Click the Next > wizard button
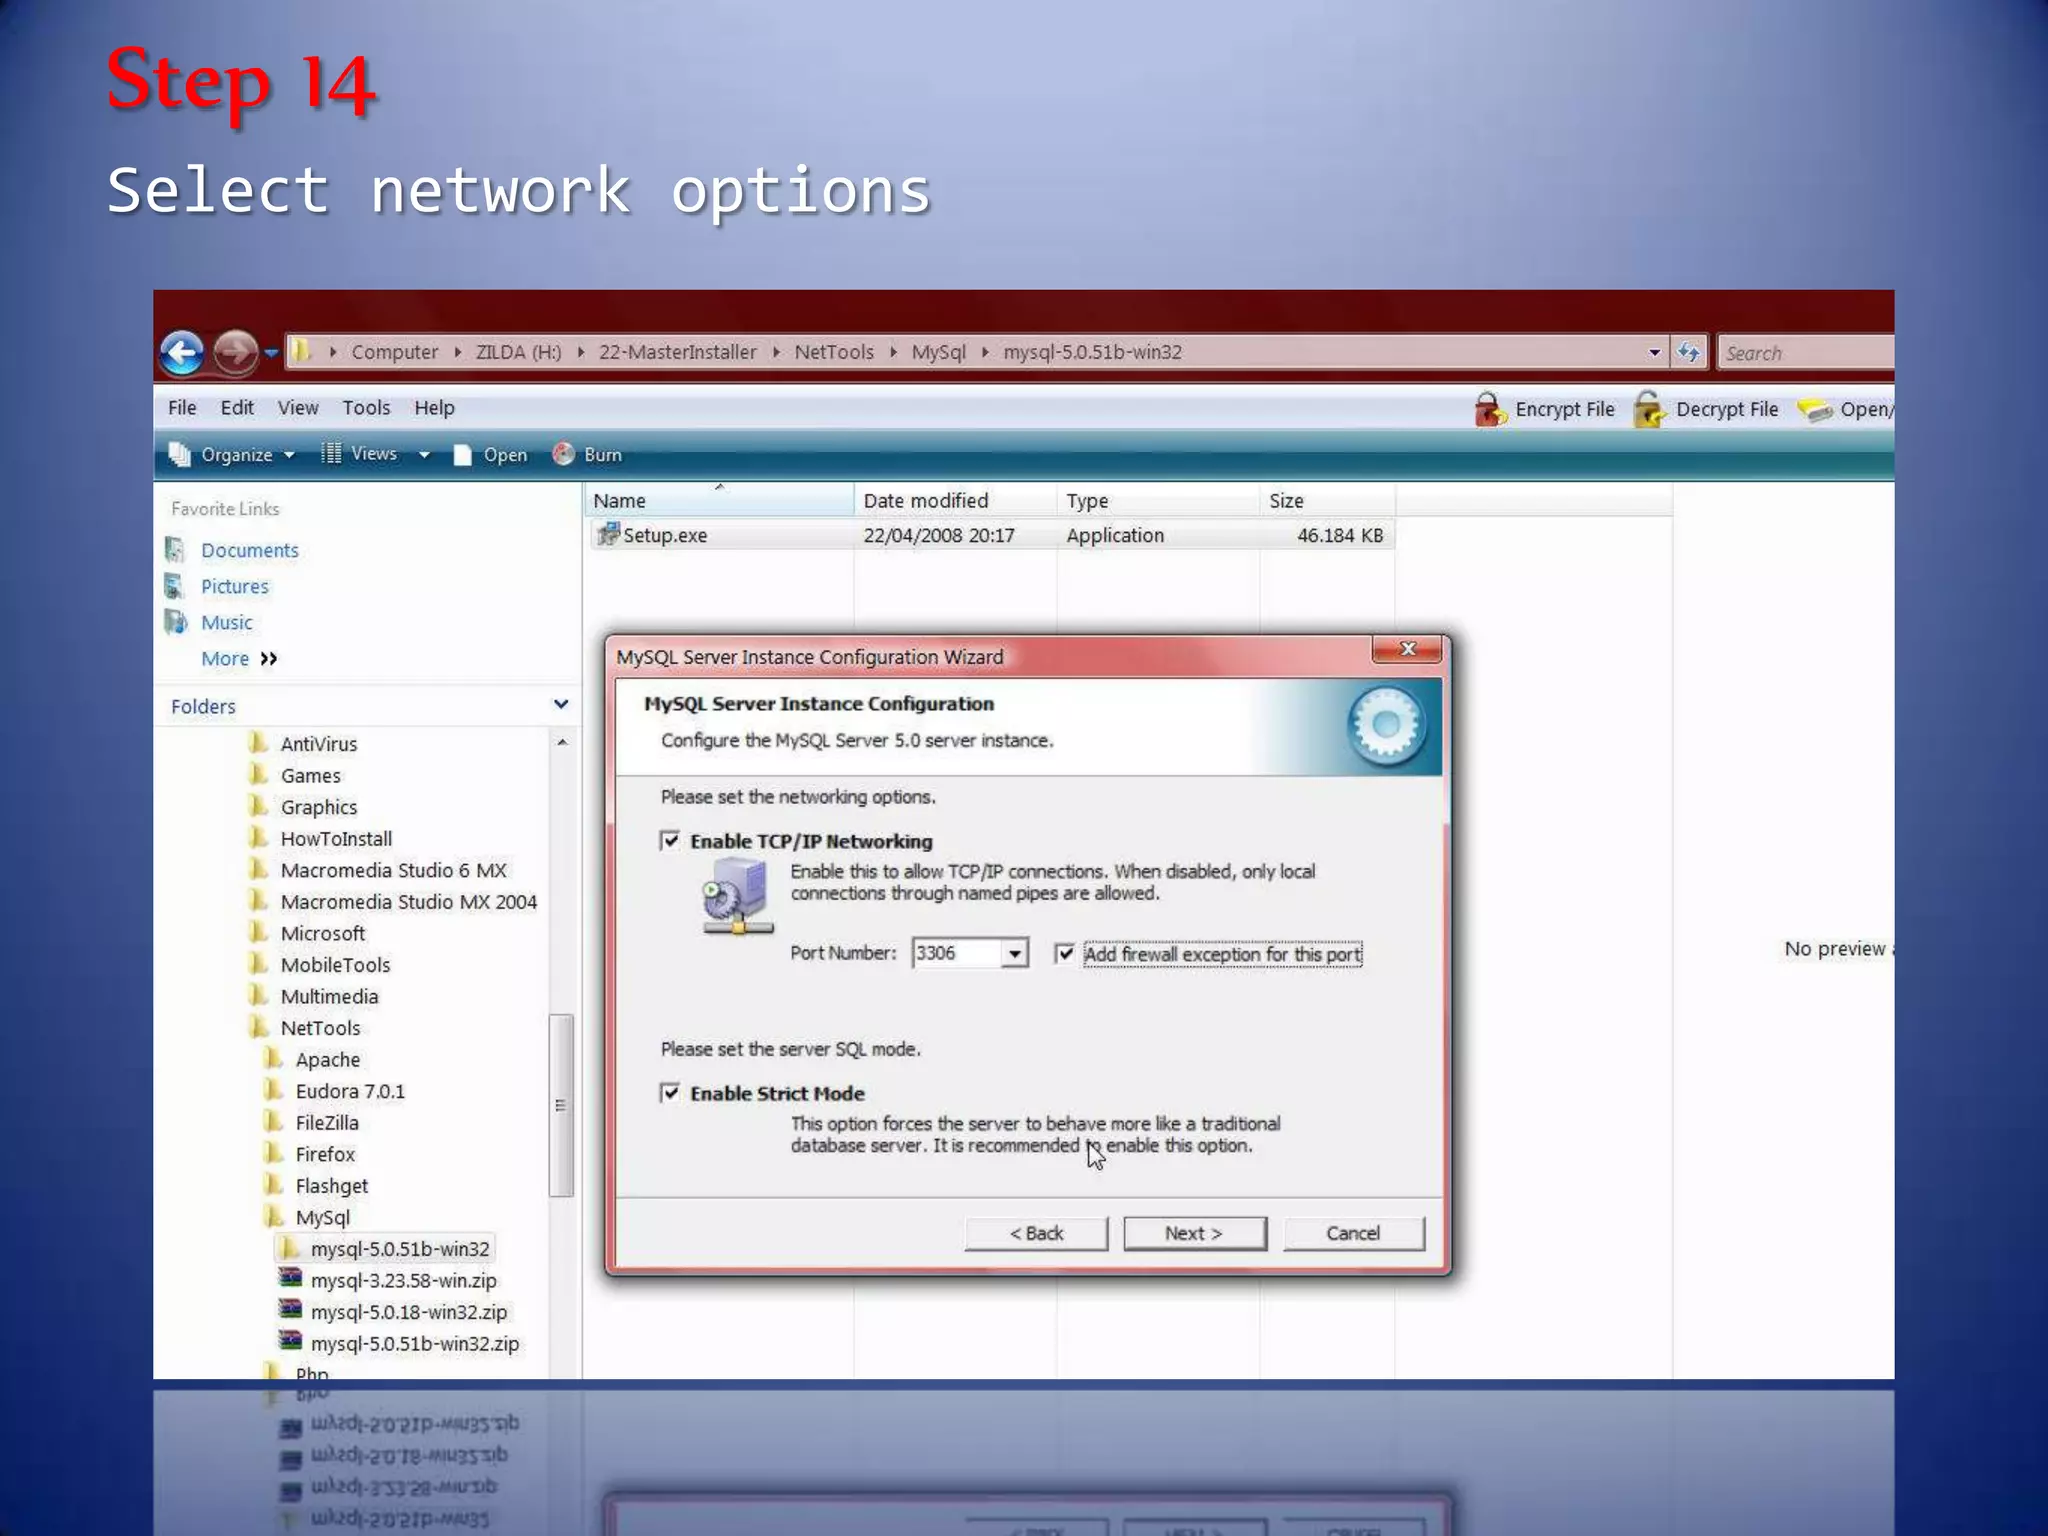Image resolution: width=2048 pixels, height=1536 pixels. click(1194, 1233)
